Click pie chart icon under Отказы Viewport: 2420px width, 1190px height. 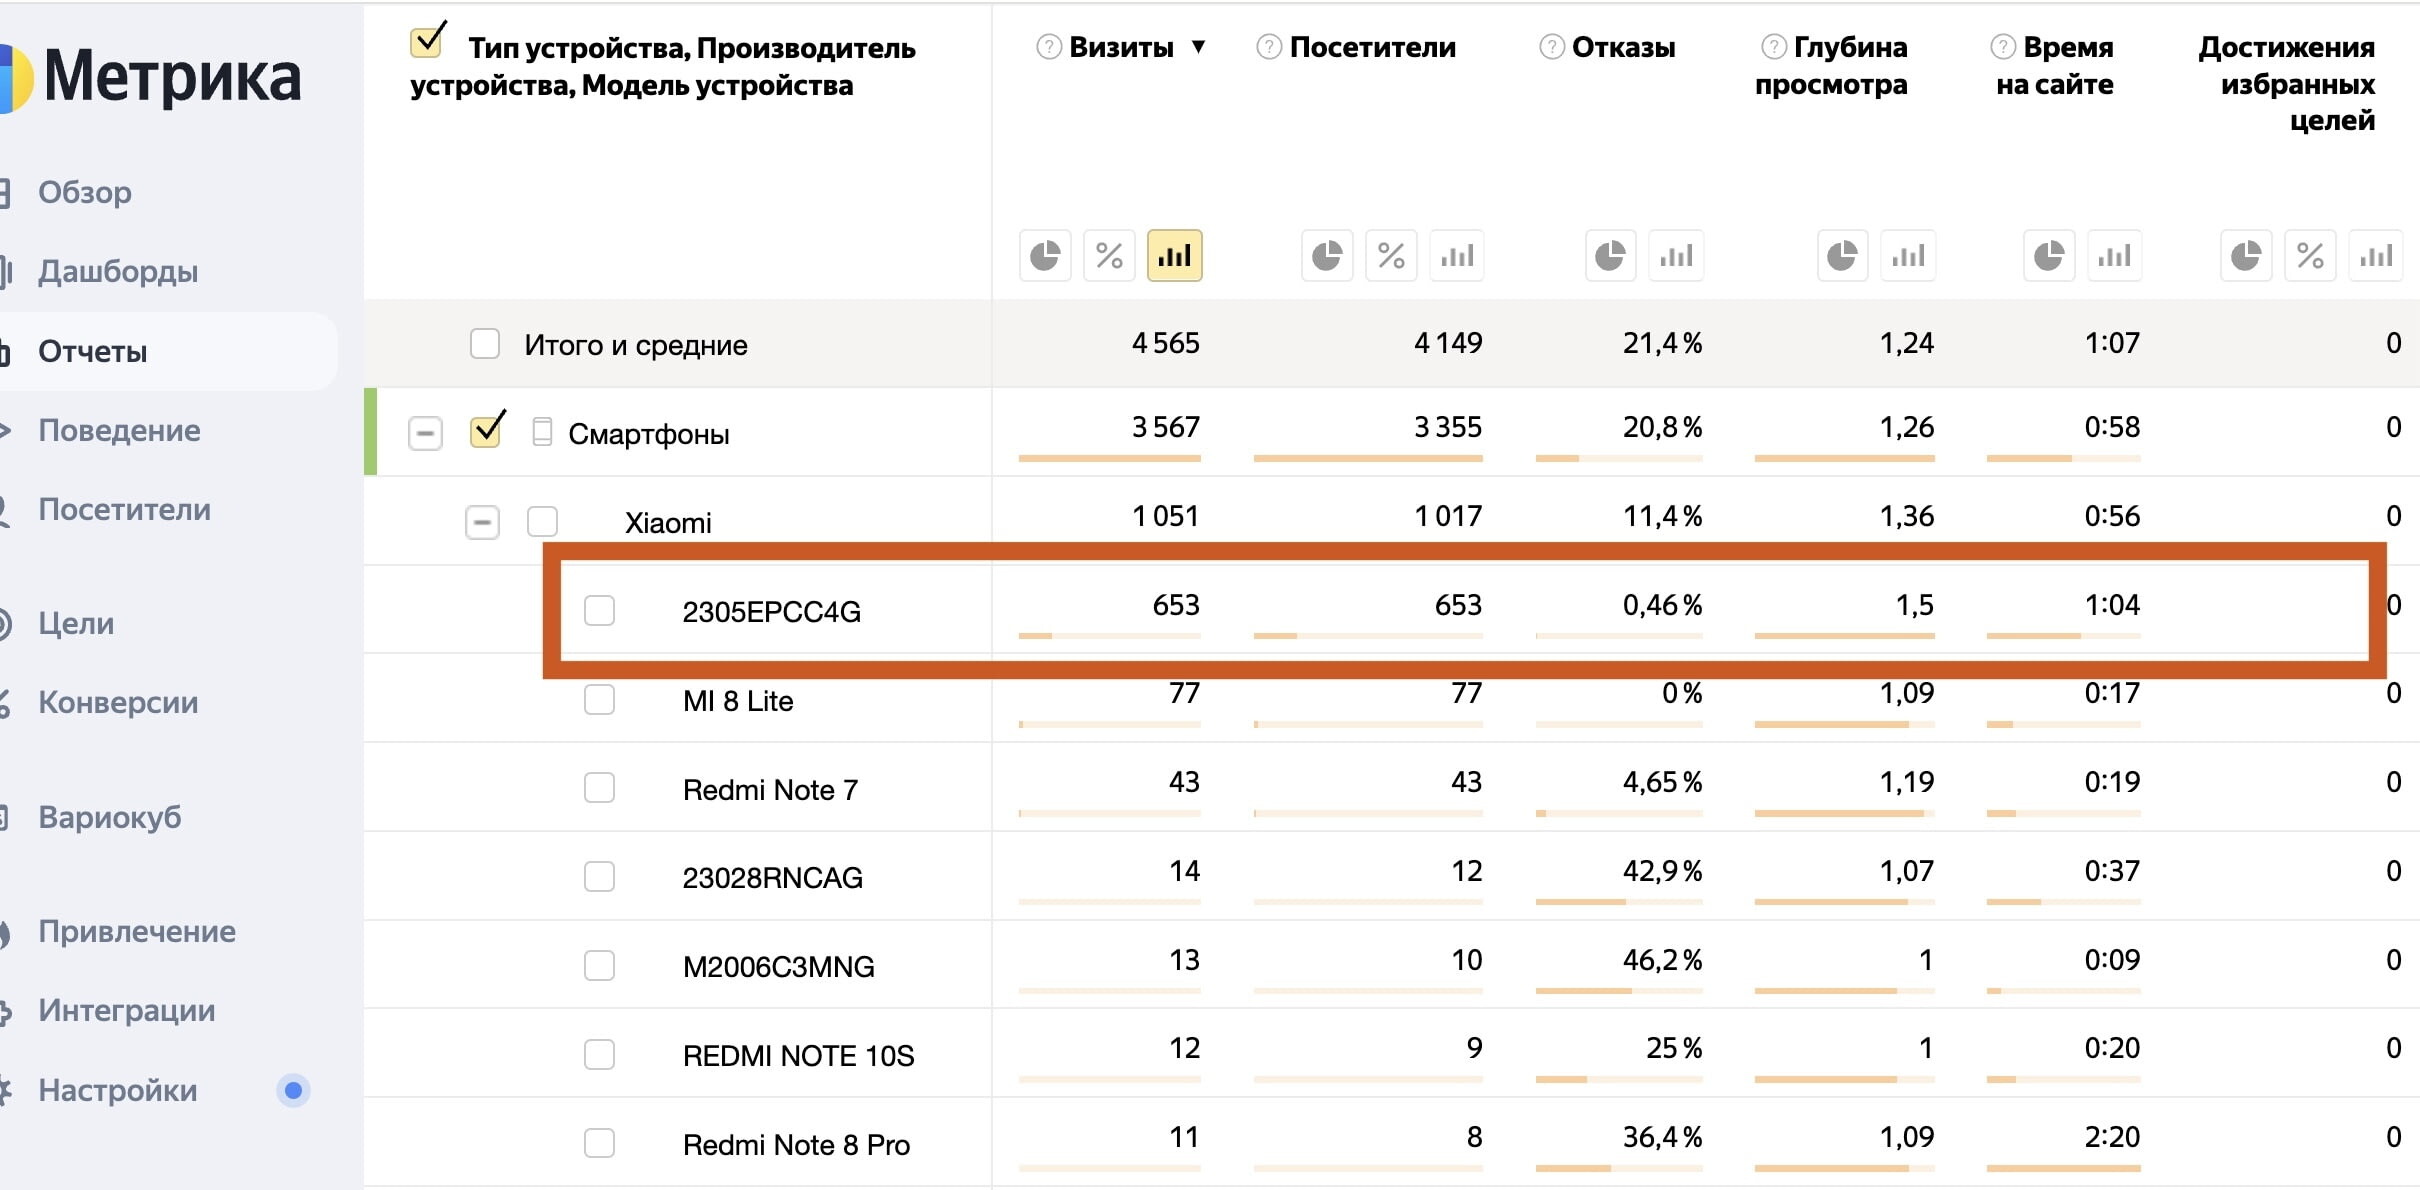pos(1610,256)
